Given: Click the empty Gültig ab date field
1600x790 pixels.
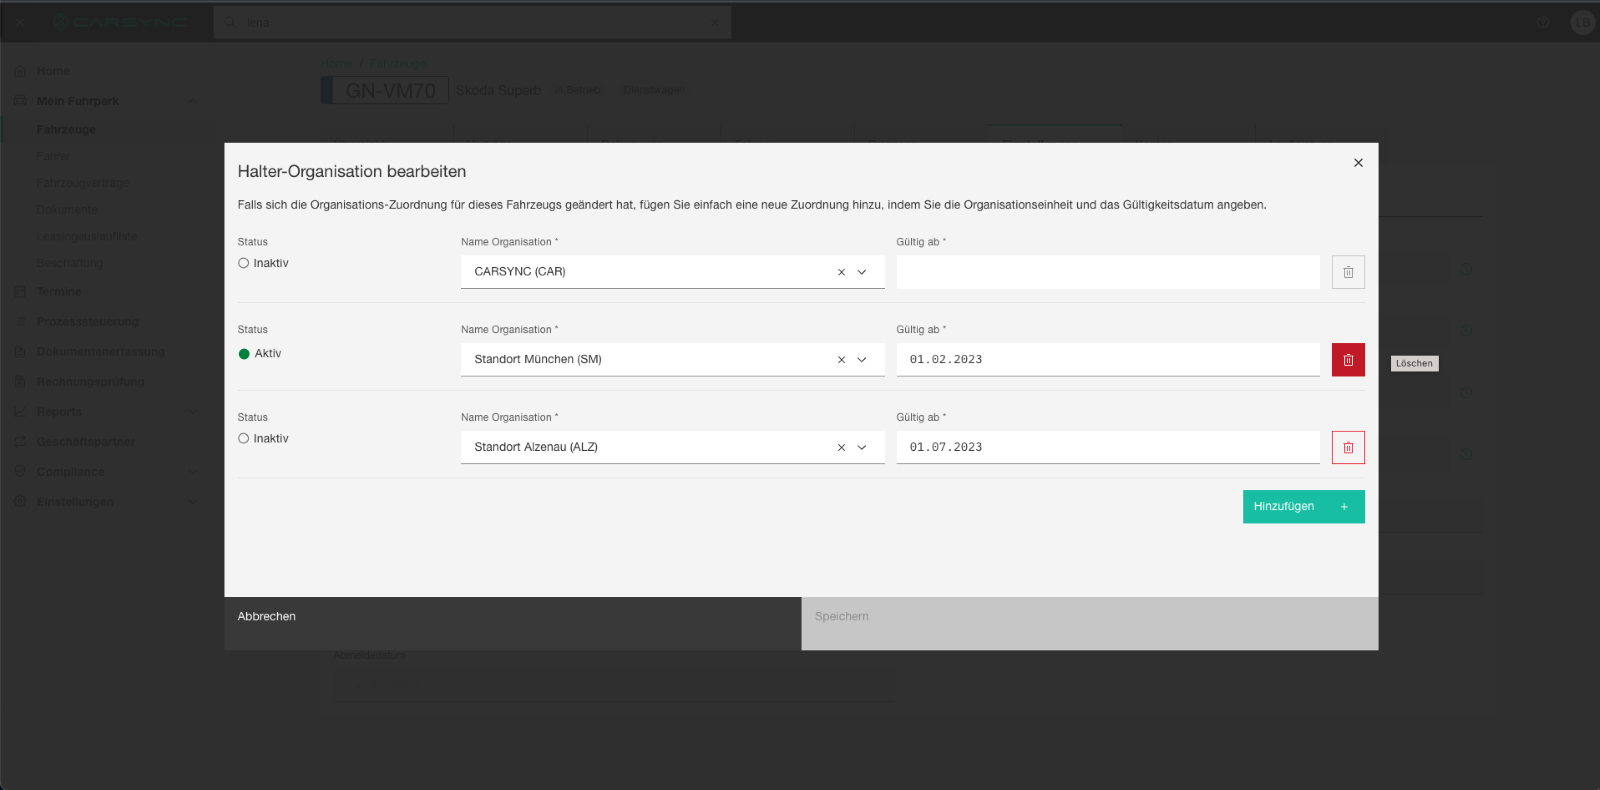Looking at the screenshot, I should [1108, 272].
